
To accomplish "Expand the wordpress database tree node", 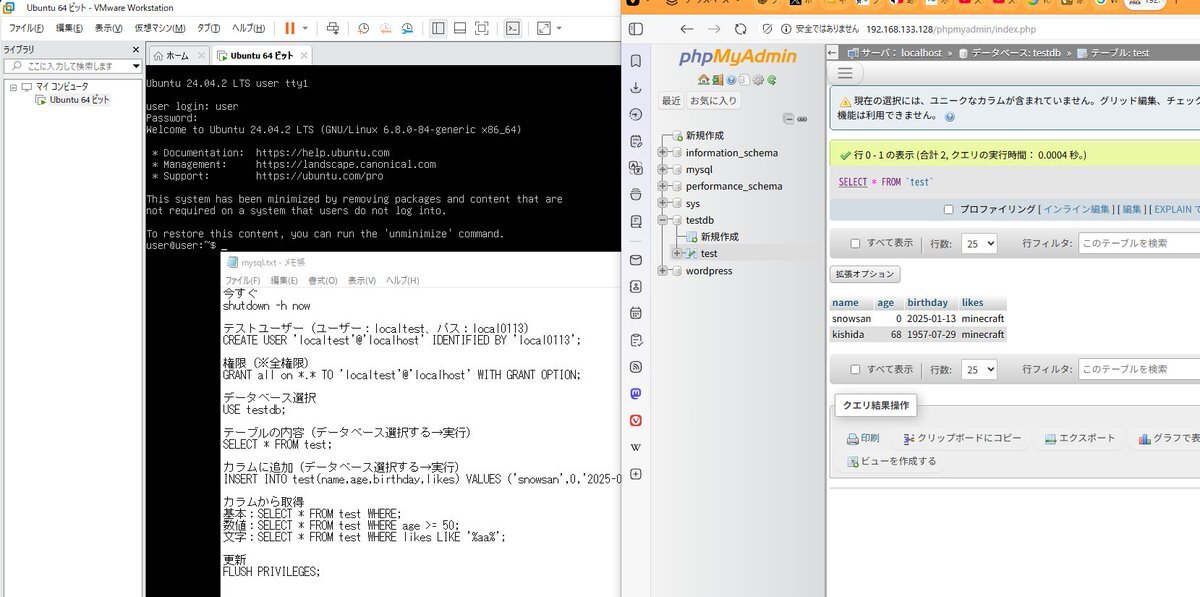I will pos(662,271).
